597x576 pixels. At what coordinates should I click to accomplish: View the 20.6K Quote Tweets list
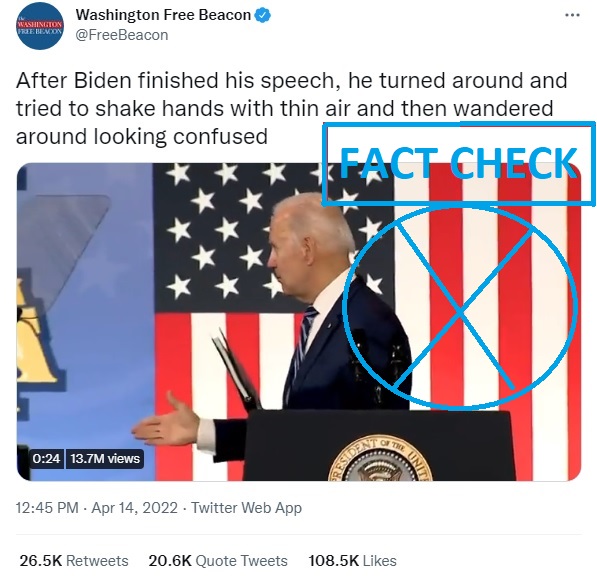coord(218,561)
